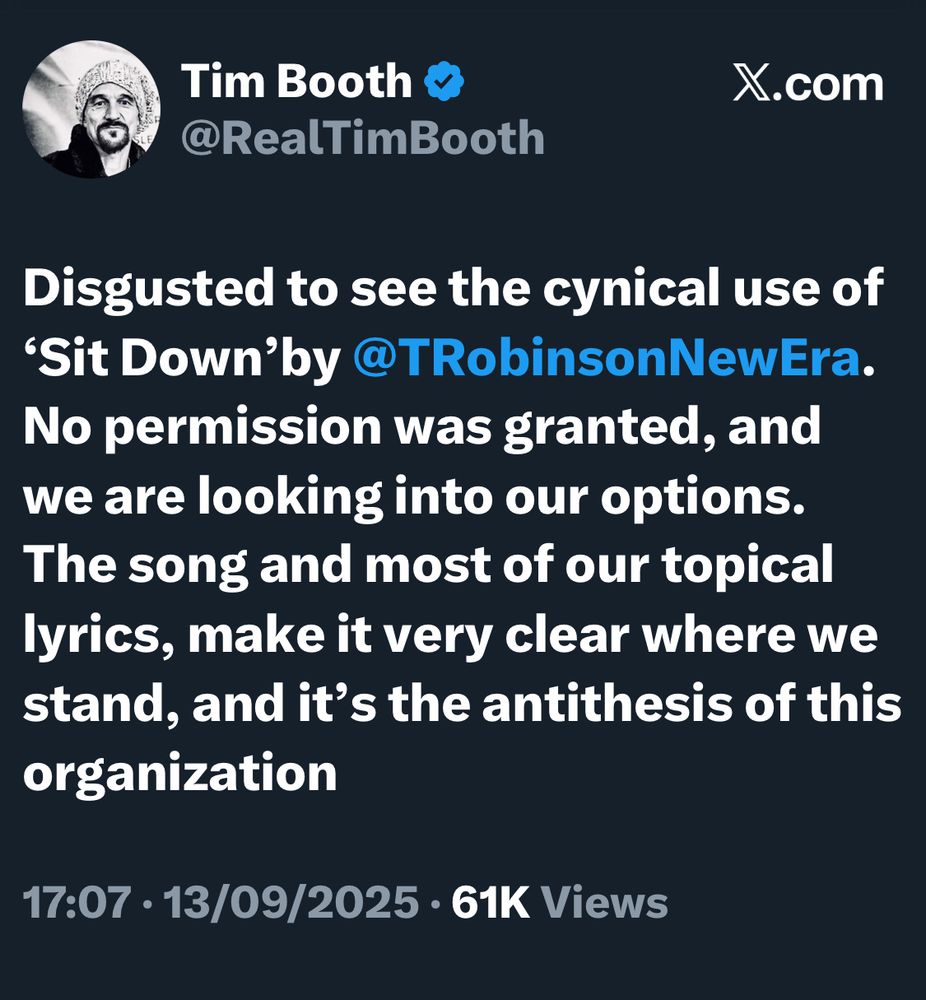
Task: Click 'The song and most of our topical' line
Action: pyautogui.click(x=428, y=565)
